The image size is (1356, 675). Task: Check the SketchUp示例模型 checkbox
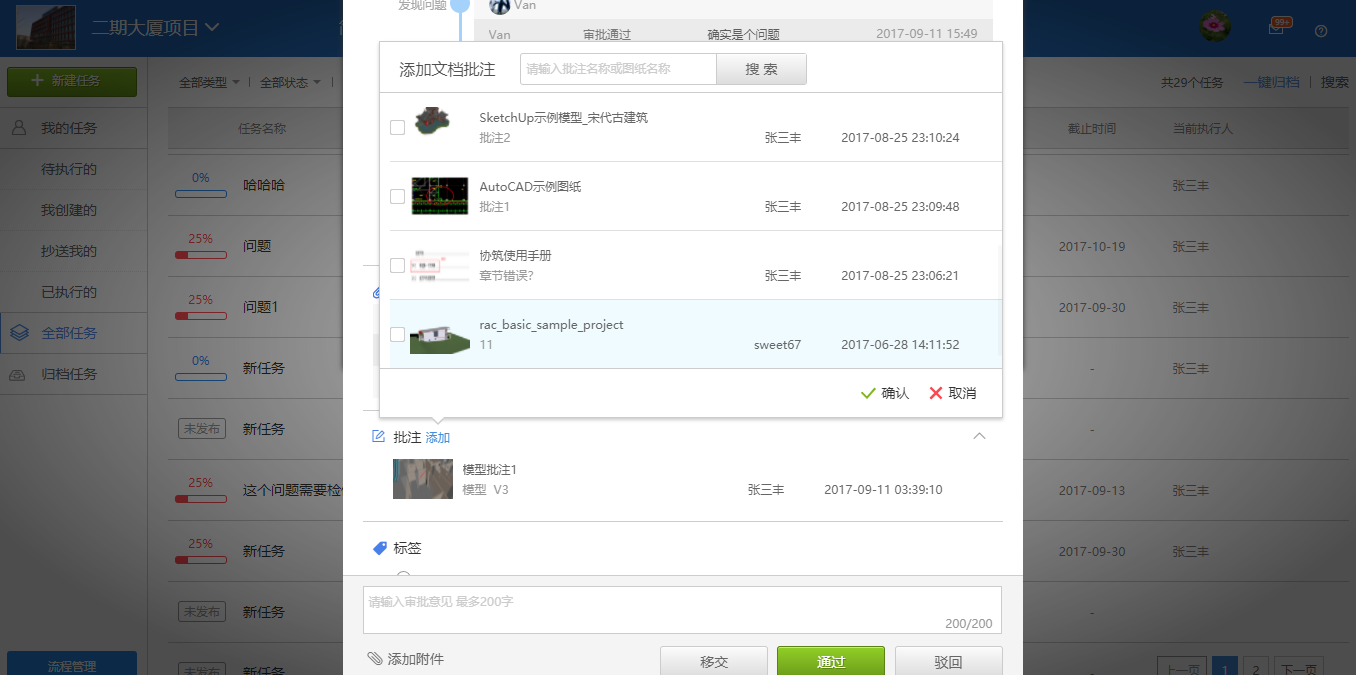pos(396,127)
